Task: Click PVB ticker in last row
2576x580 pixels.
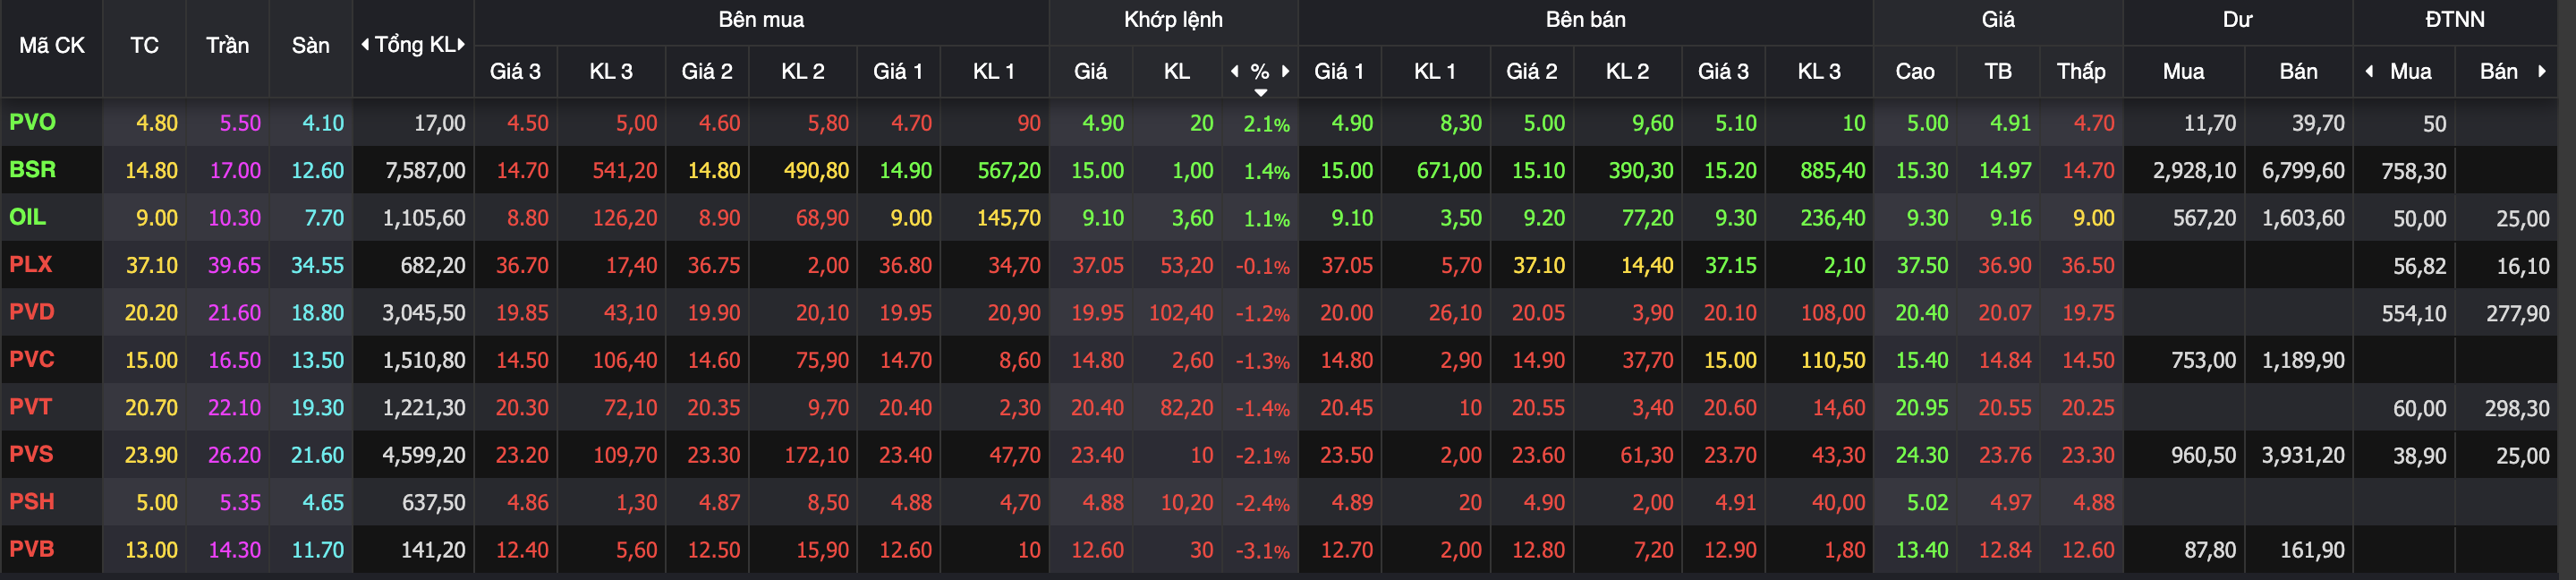Action: coord(31,549)
